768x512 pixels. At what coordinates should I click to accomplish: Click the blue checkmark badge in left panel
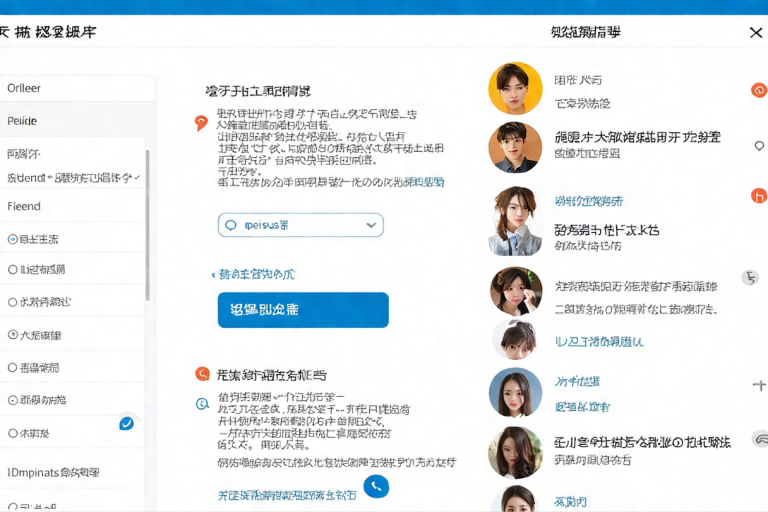126,423
